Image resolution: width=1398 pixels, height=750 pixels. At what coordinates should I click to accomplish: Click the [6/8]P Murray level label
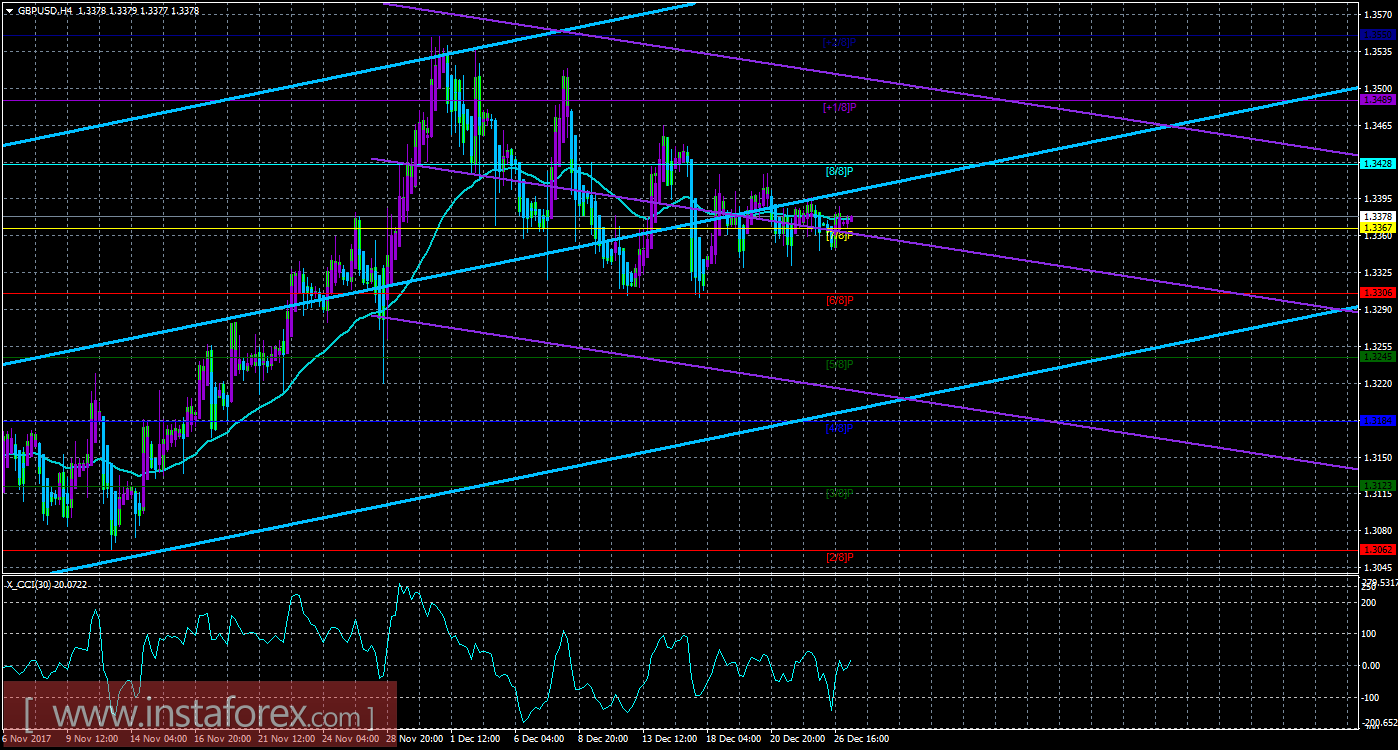838,300
